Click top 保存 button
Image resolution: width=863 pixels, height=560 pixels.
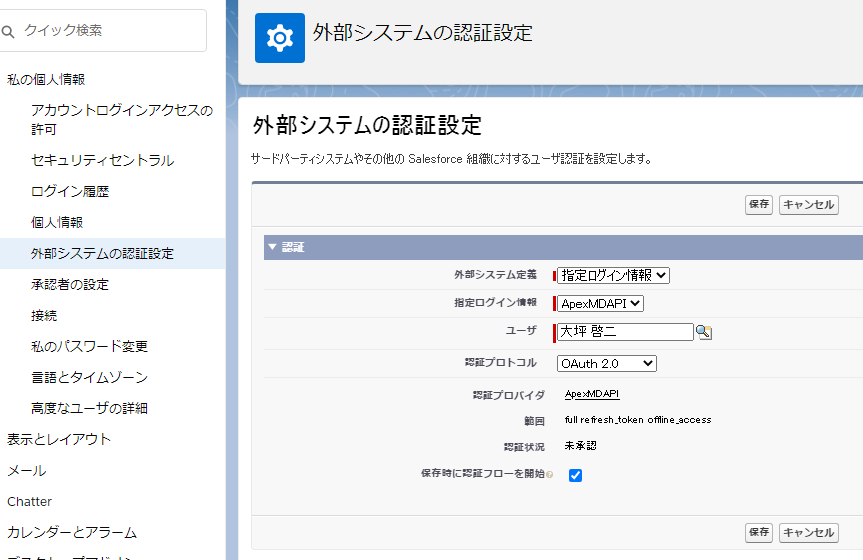758,204
